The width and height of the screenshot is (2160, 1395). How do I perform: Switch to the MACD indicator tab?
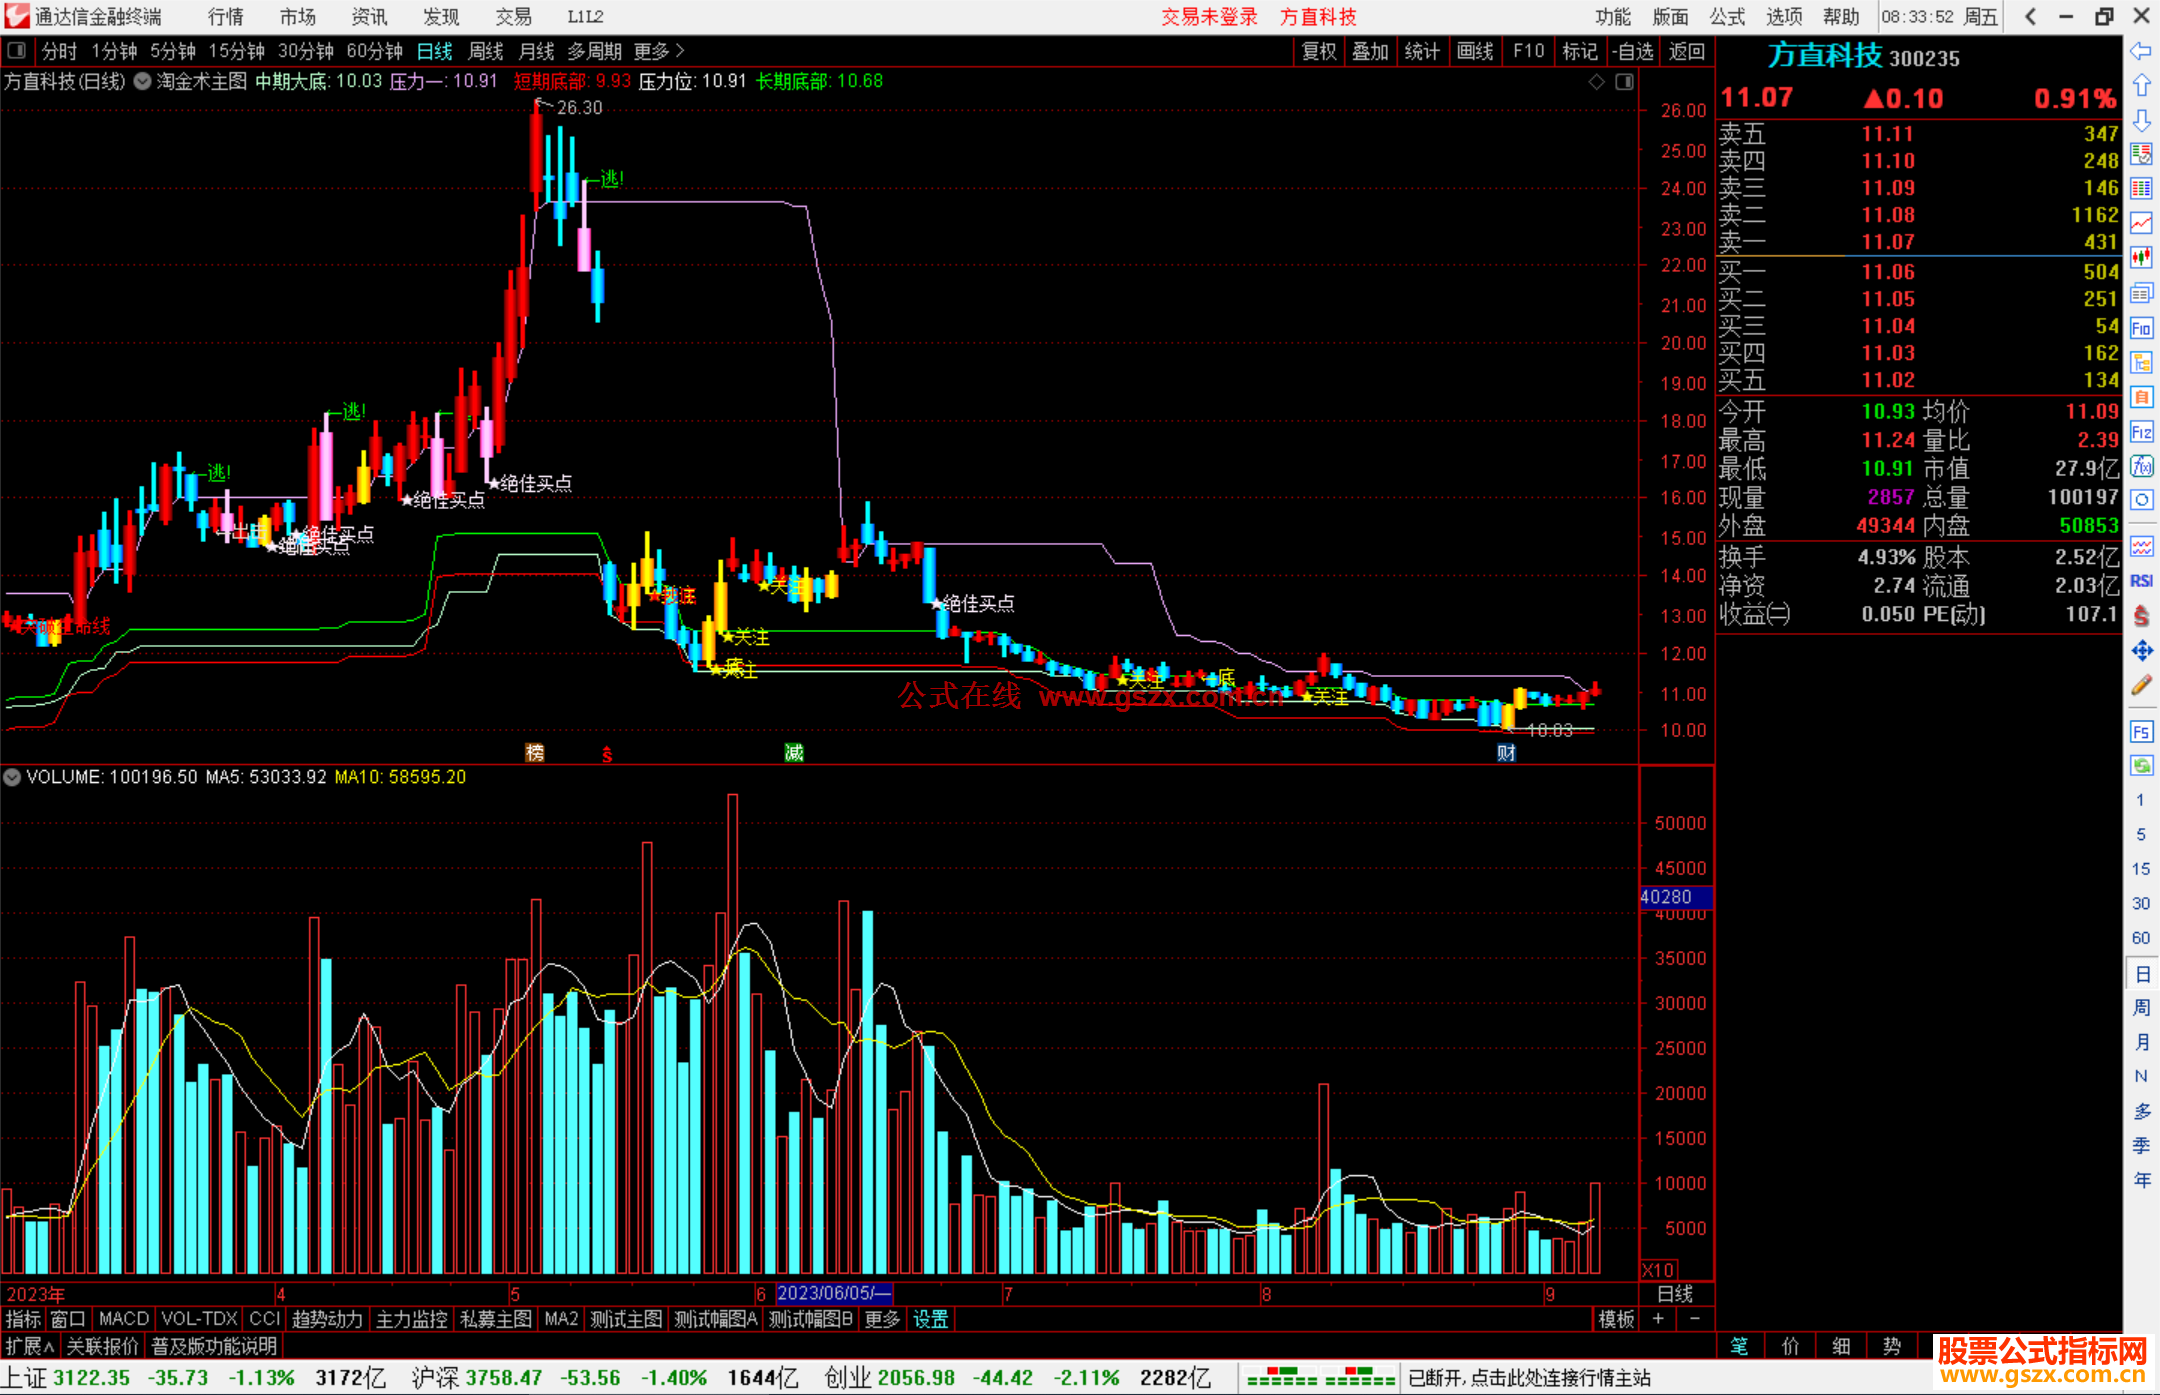124,1319
